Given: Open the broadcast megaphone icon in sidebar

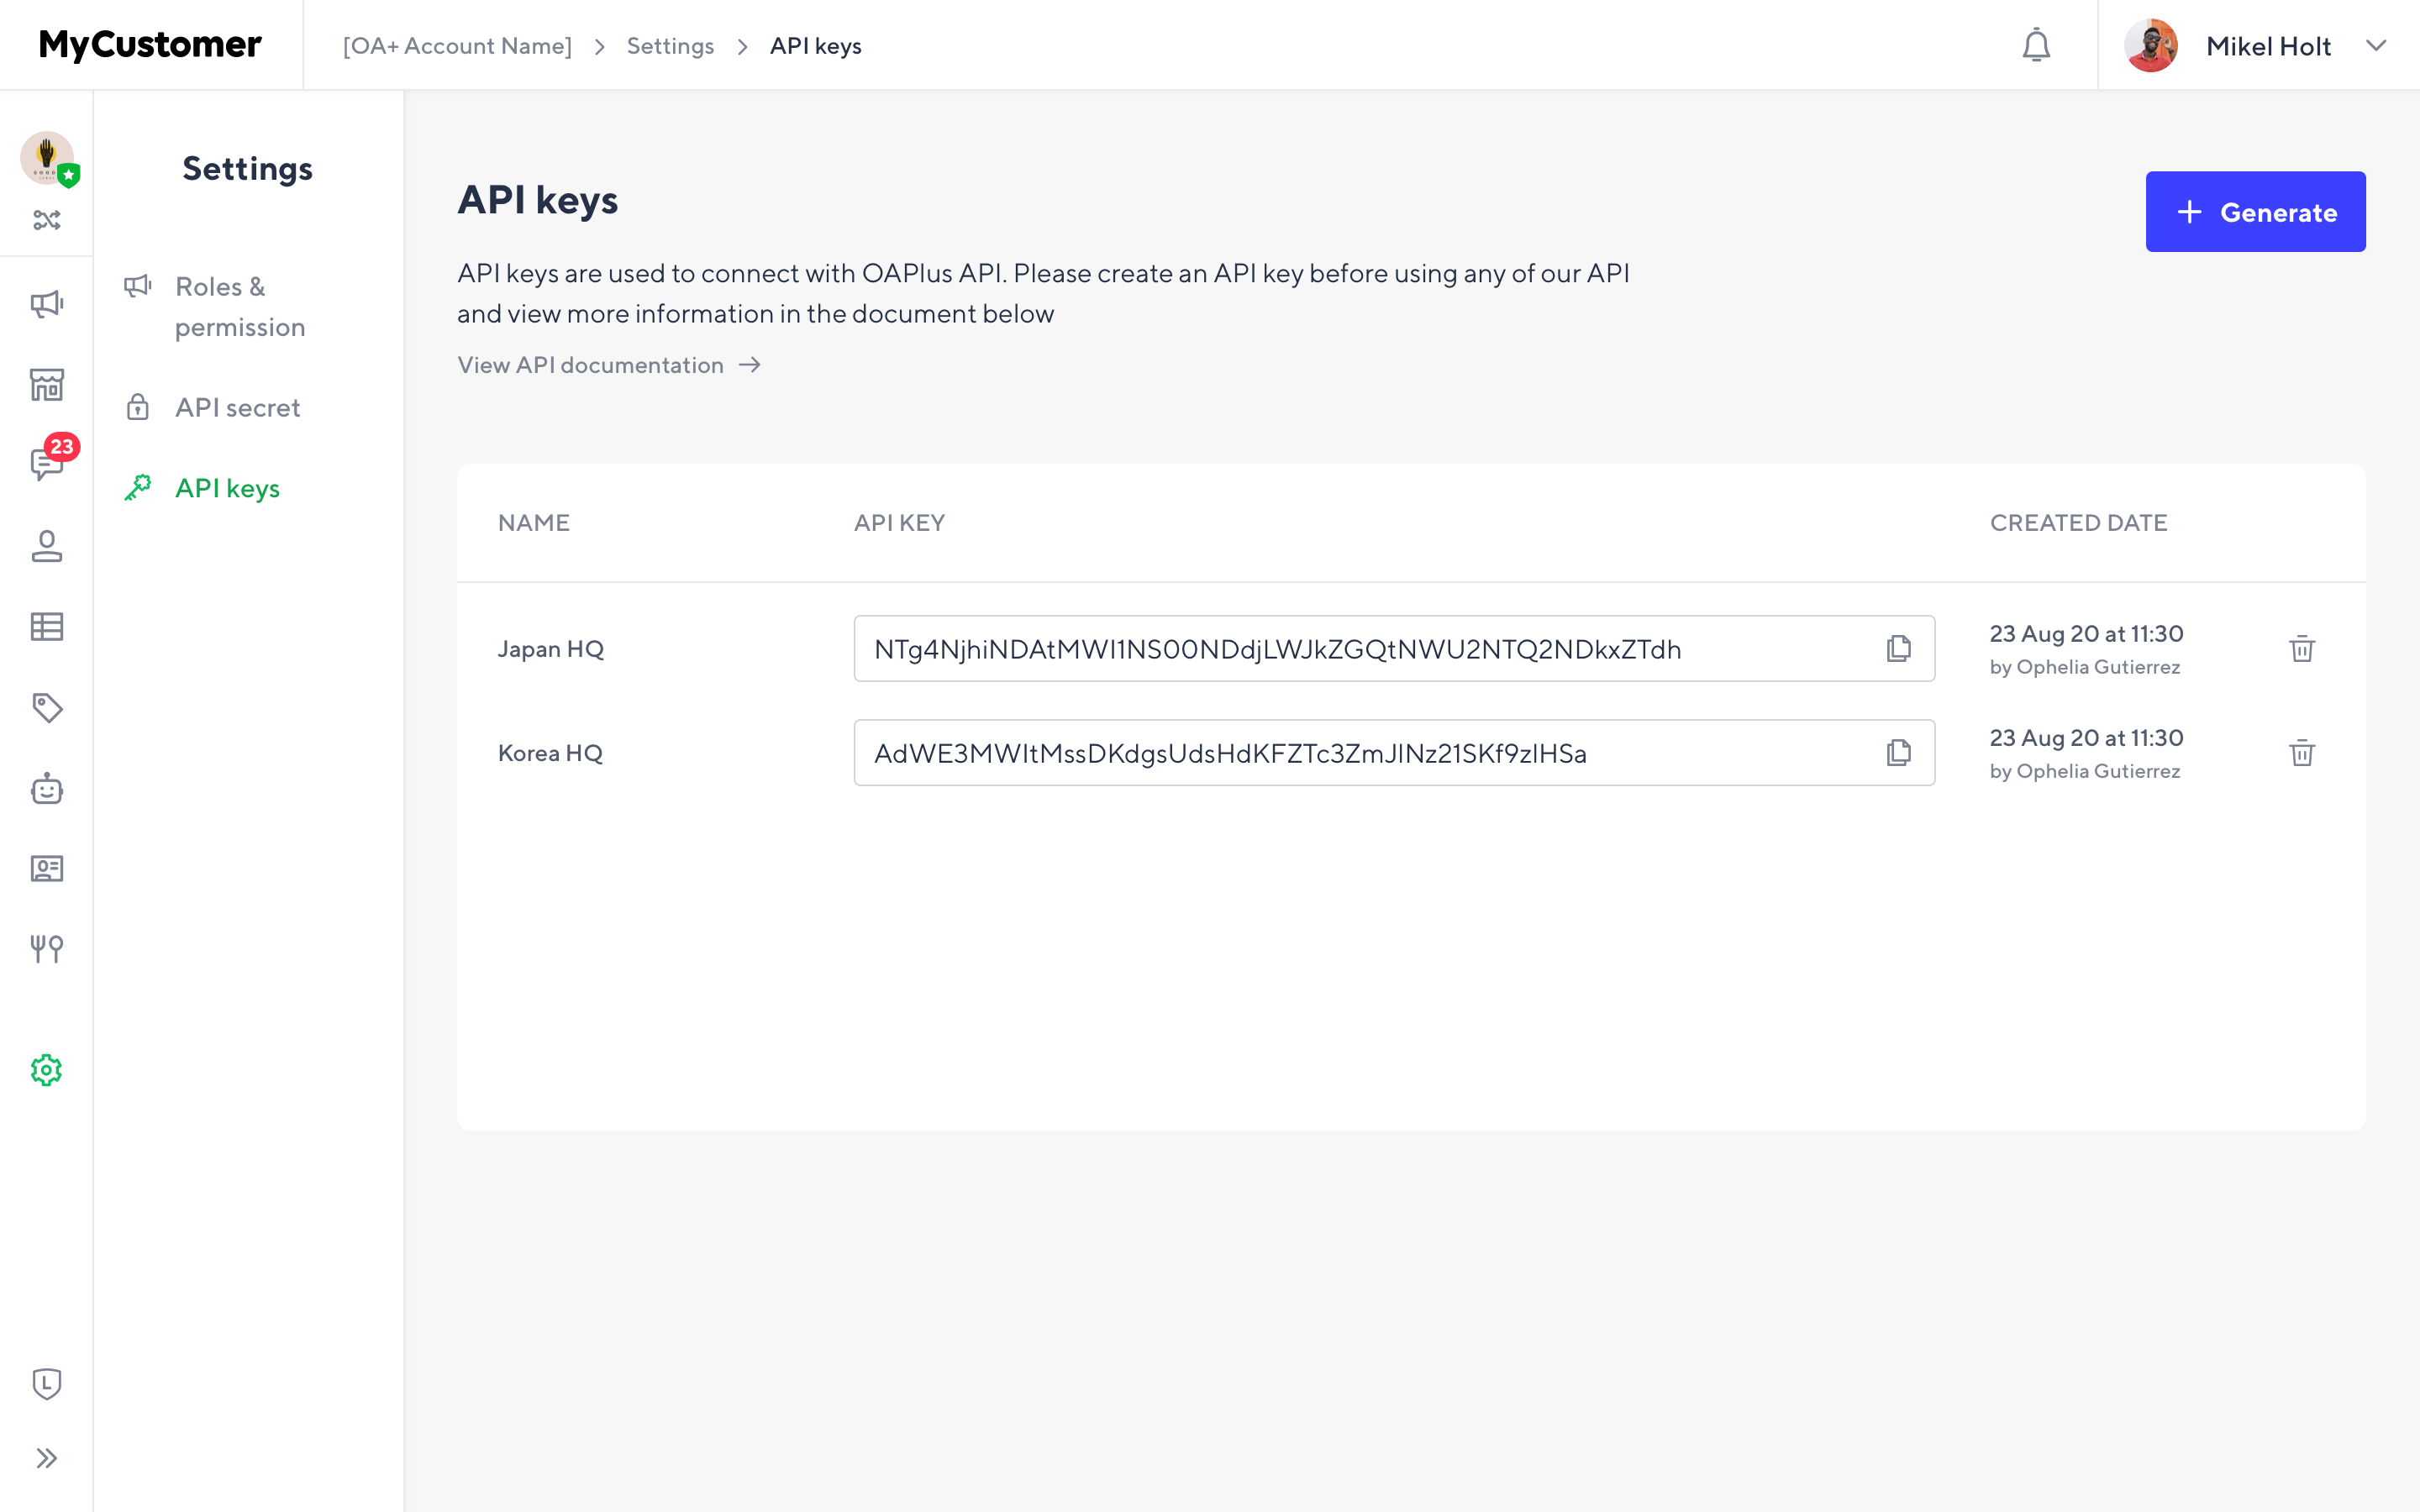Looking at the screenshot, I should [x=46, y=302].
